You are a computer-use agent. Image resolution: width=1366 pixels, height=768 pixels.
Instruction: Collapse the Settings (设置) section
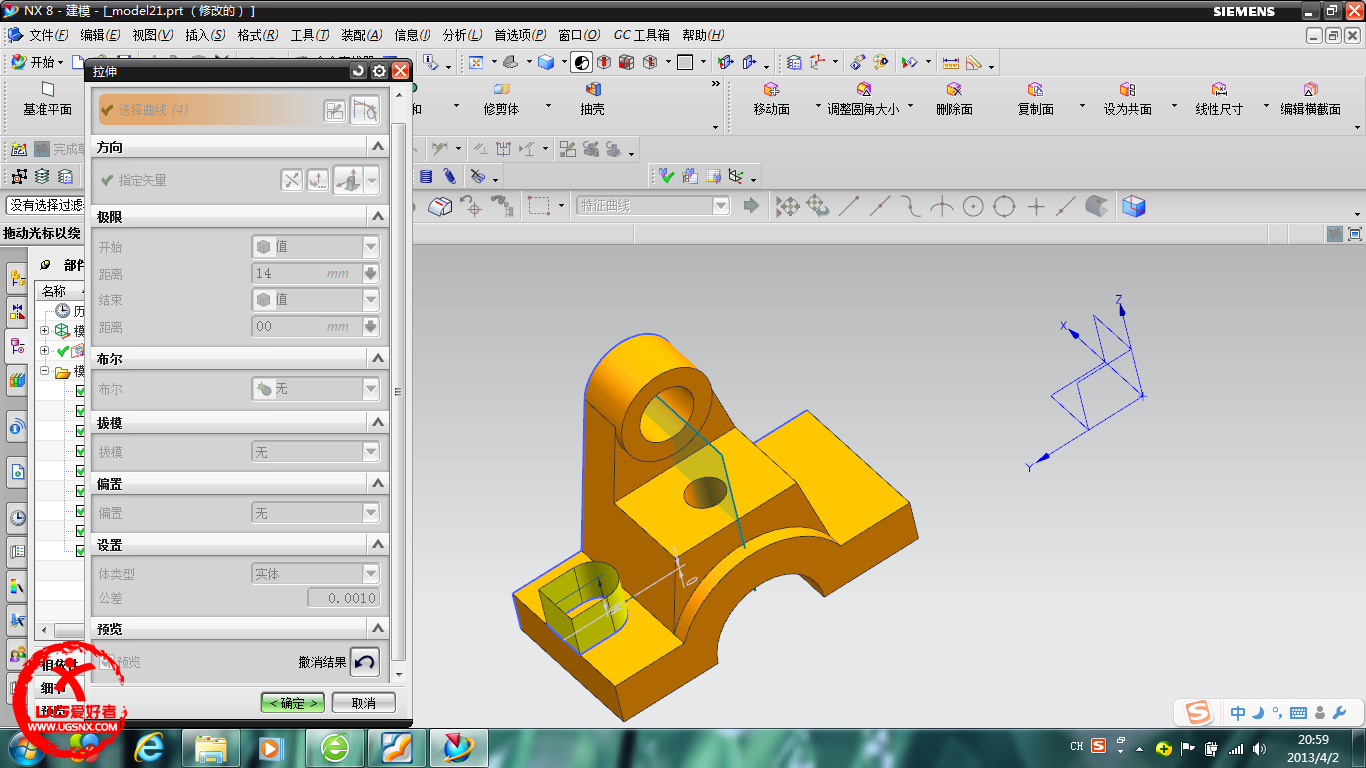click(378, 545)
